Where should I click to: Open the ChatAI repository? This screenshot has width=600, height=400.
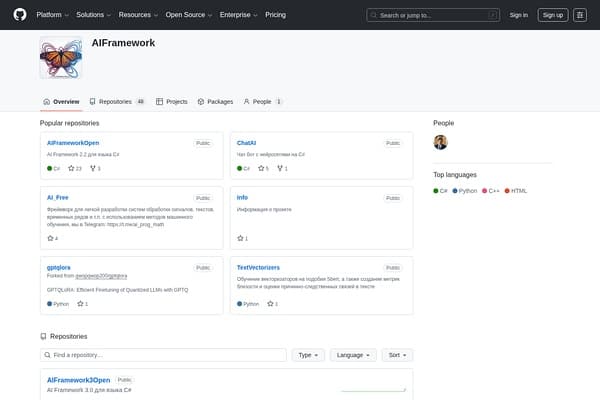pos(246,143)
